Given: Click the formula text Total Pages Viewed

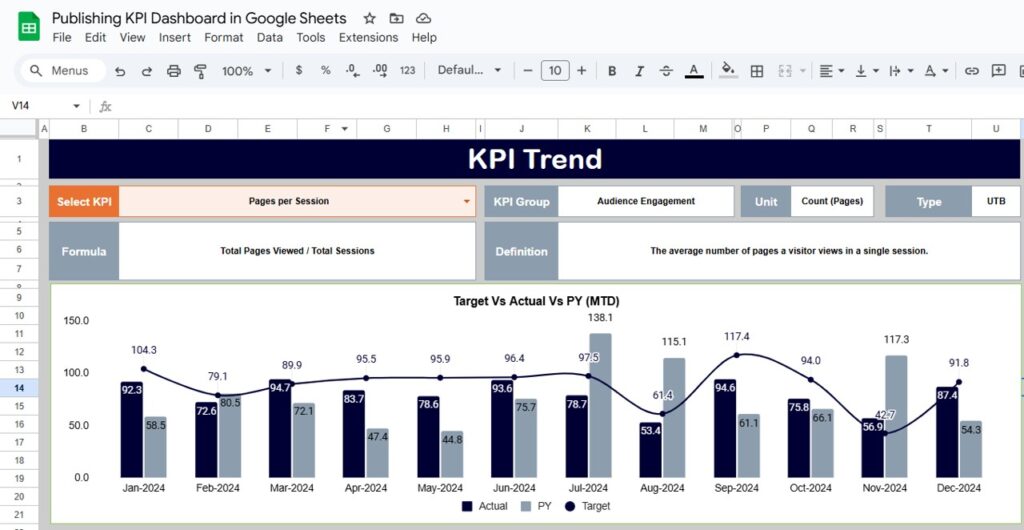Looking at the screenshot, I should click(297, 251).
